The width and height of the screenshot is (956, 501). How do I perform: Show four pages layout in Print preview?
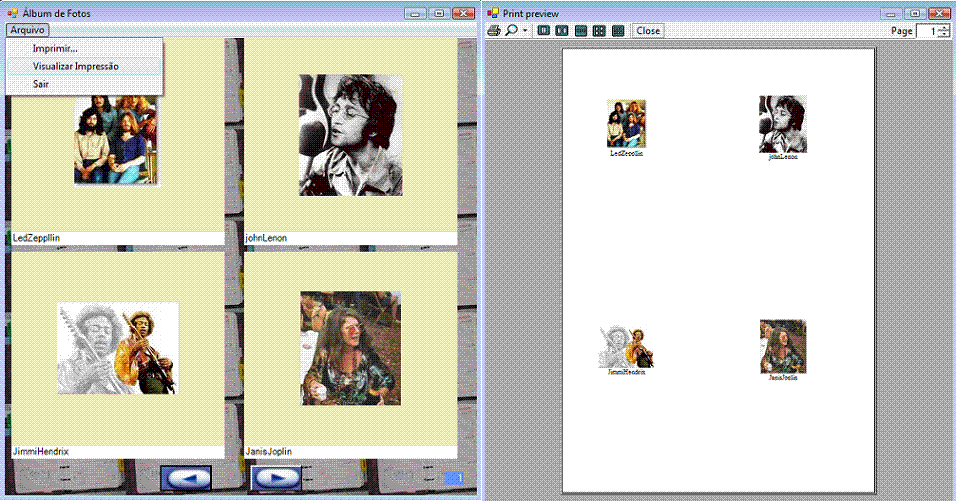(x=599, y=30)
